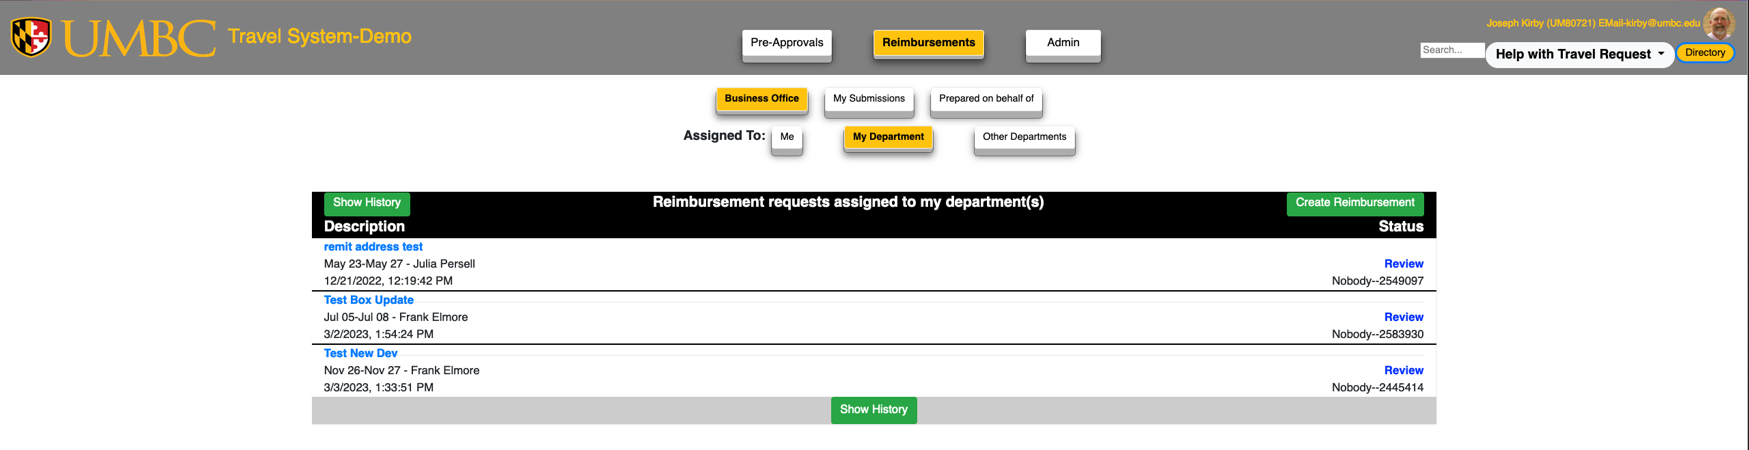The image size is (1749, 450).
Task: Click the UMBC shield logo
Action: point(31,38)
